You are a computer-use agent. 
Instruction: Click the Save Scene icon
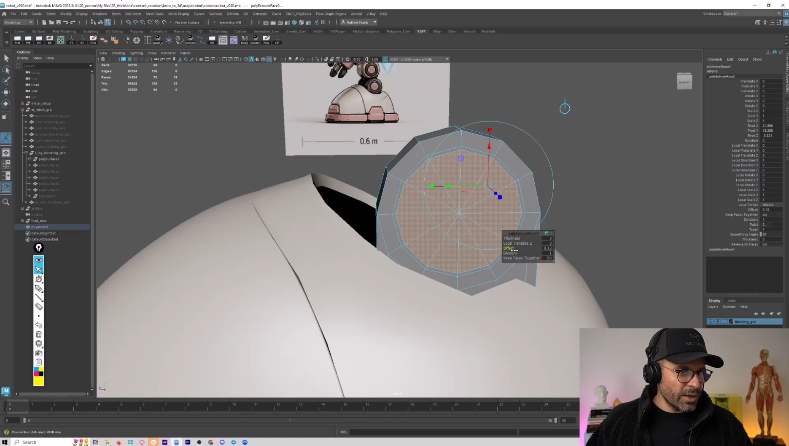coord(58,22)
